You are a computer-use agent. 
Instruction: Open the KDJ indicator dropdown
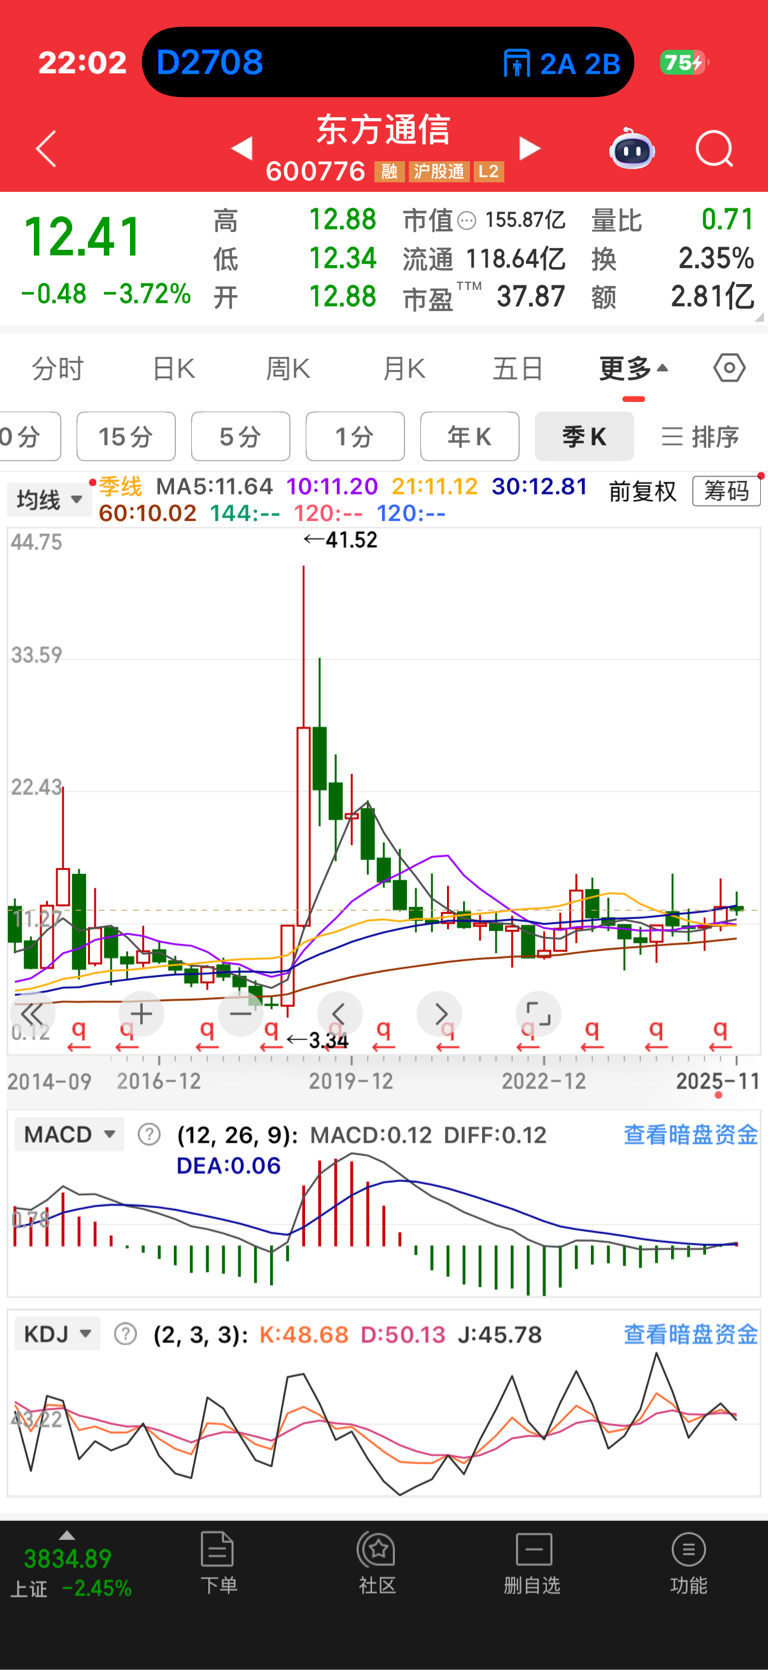tap(57, 1334)
